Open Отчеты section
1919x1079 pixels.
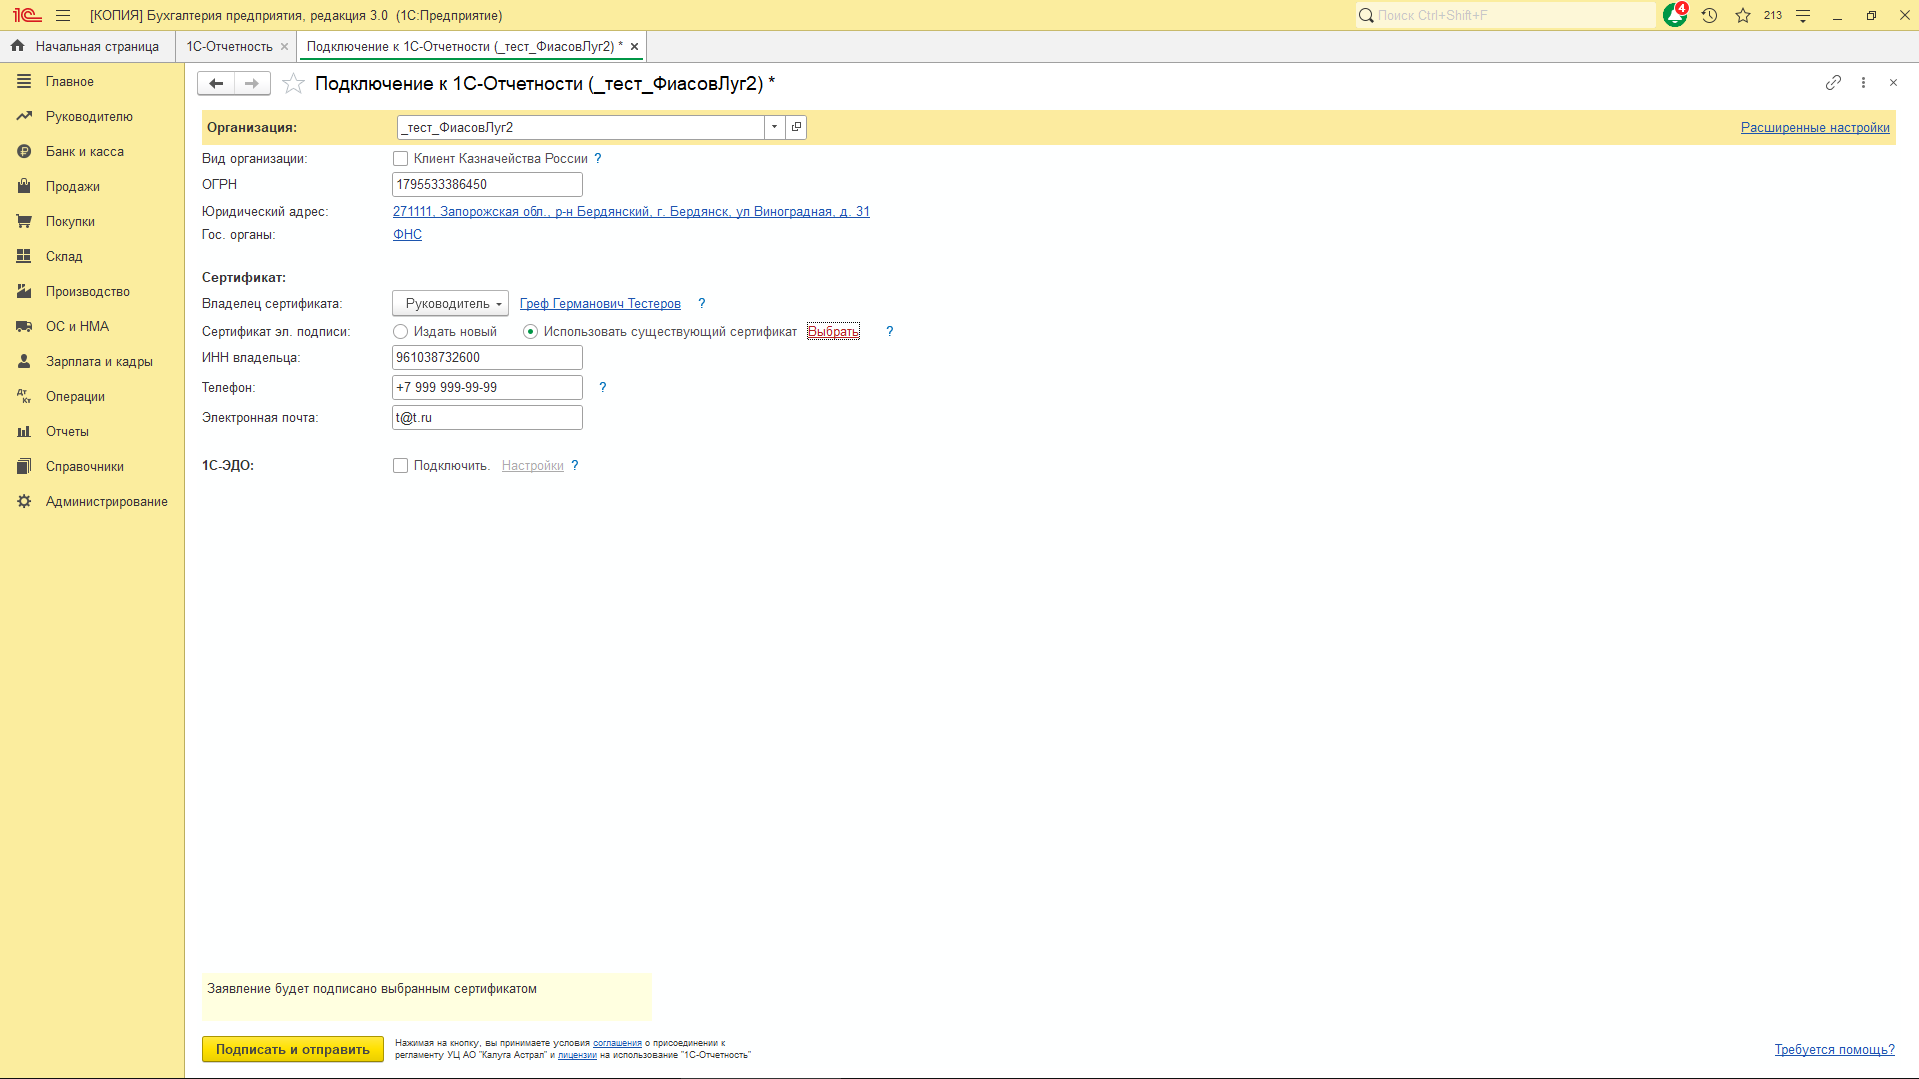(x=92, y=431)
